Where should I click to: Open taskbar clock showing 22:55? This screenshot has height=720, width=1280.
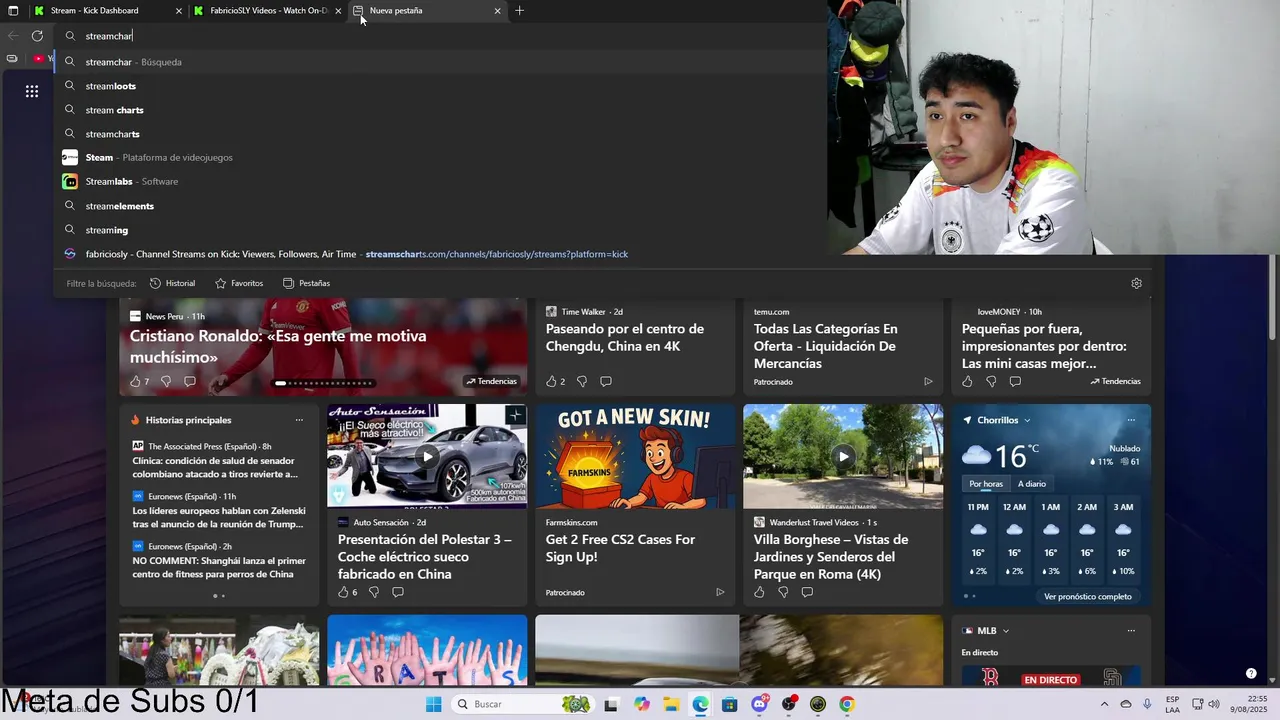point(1250,704)
